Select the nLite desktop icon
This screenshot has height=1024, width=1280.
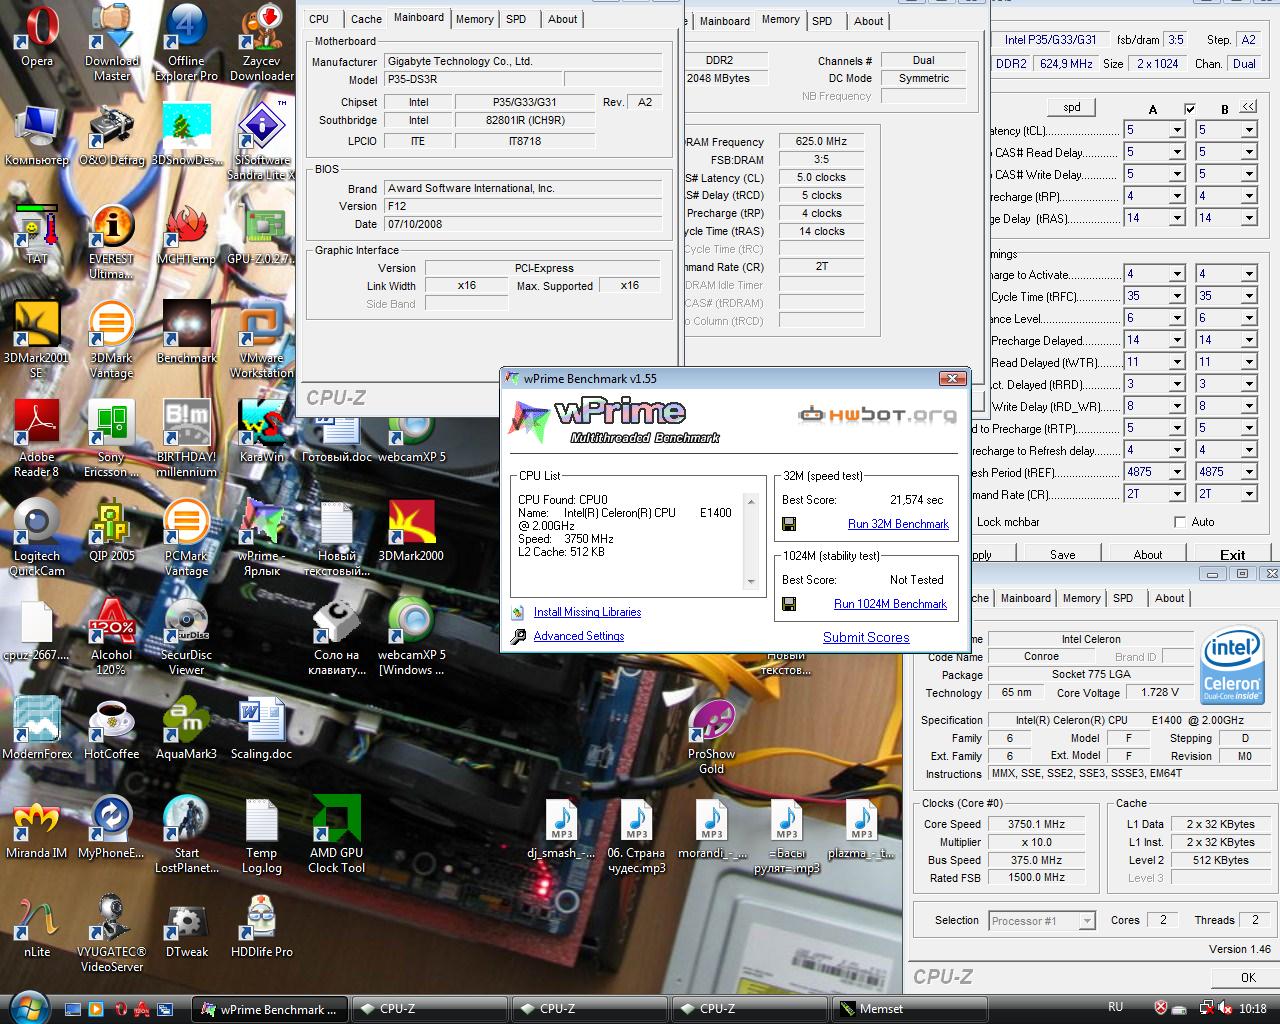coord(37,927)
